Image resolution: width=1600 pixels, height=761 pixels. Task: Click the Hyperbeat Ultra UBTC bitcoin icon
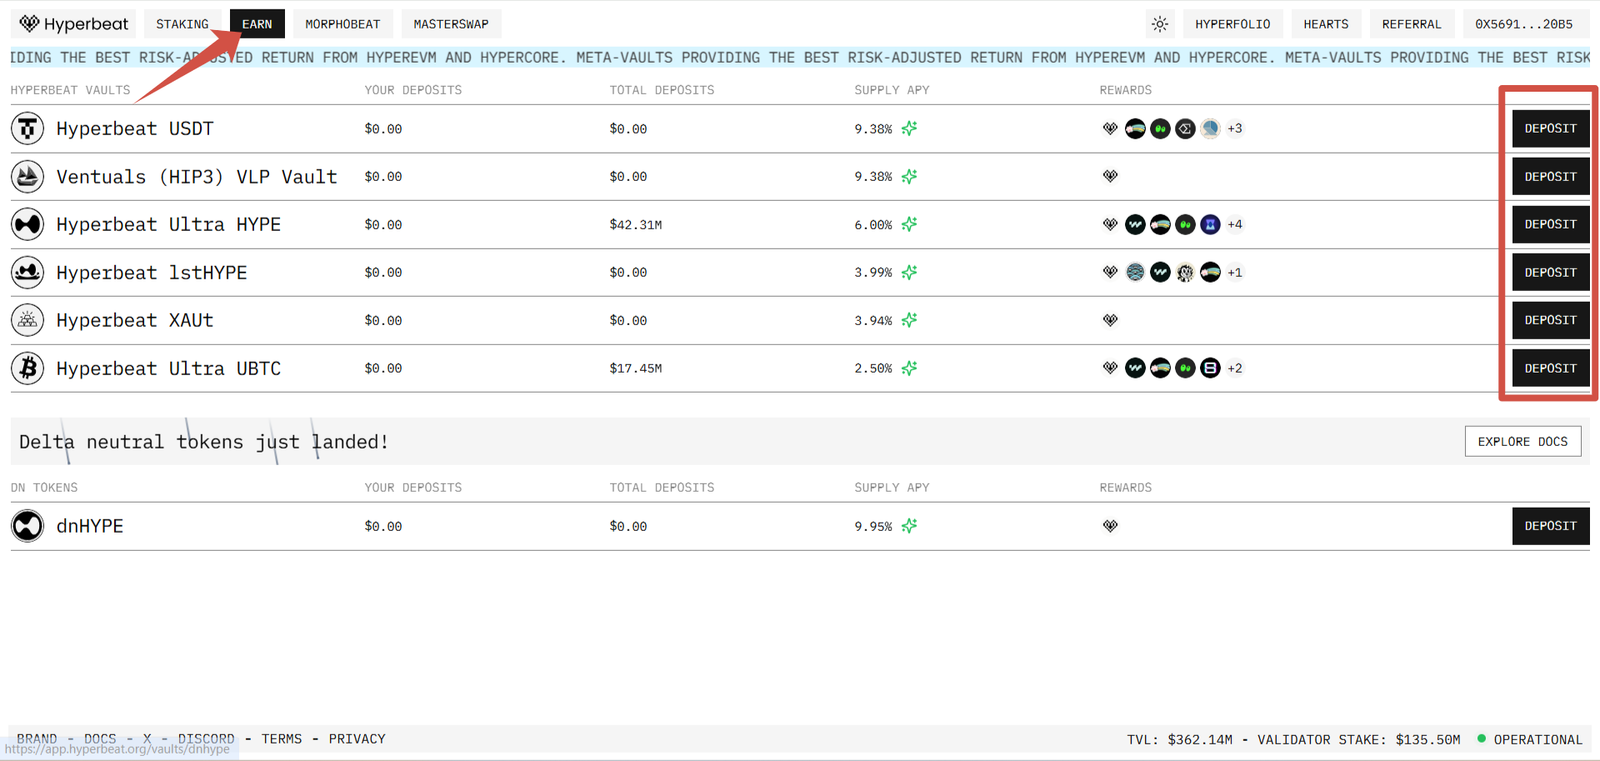click(x=28, y=368)
